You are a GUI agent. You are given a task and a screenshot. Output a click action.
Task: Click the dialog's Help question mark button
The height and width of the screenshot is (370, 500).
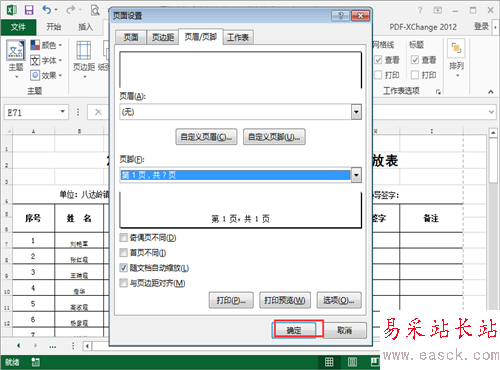click(x=340, y=16)
